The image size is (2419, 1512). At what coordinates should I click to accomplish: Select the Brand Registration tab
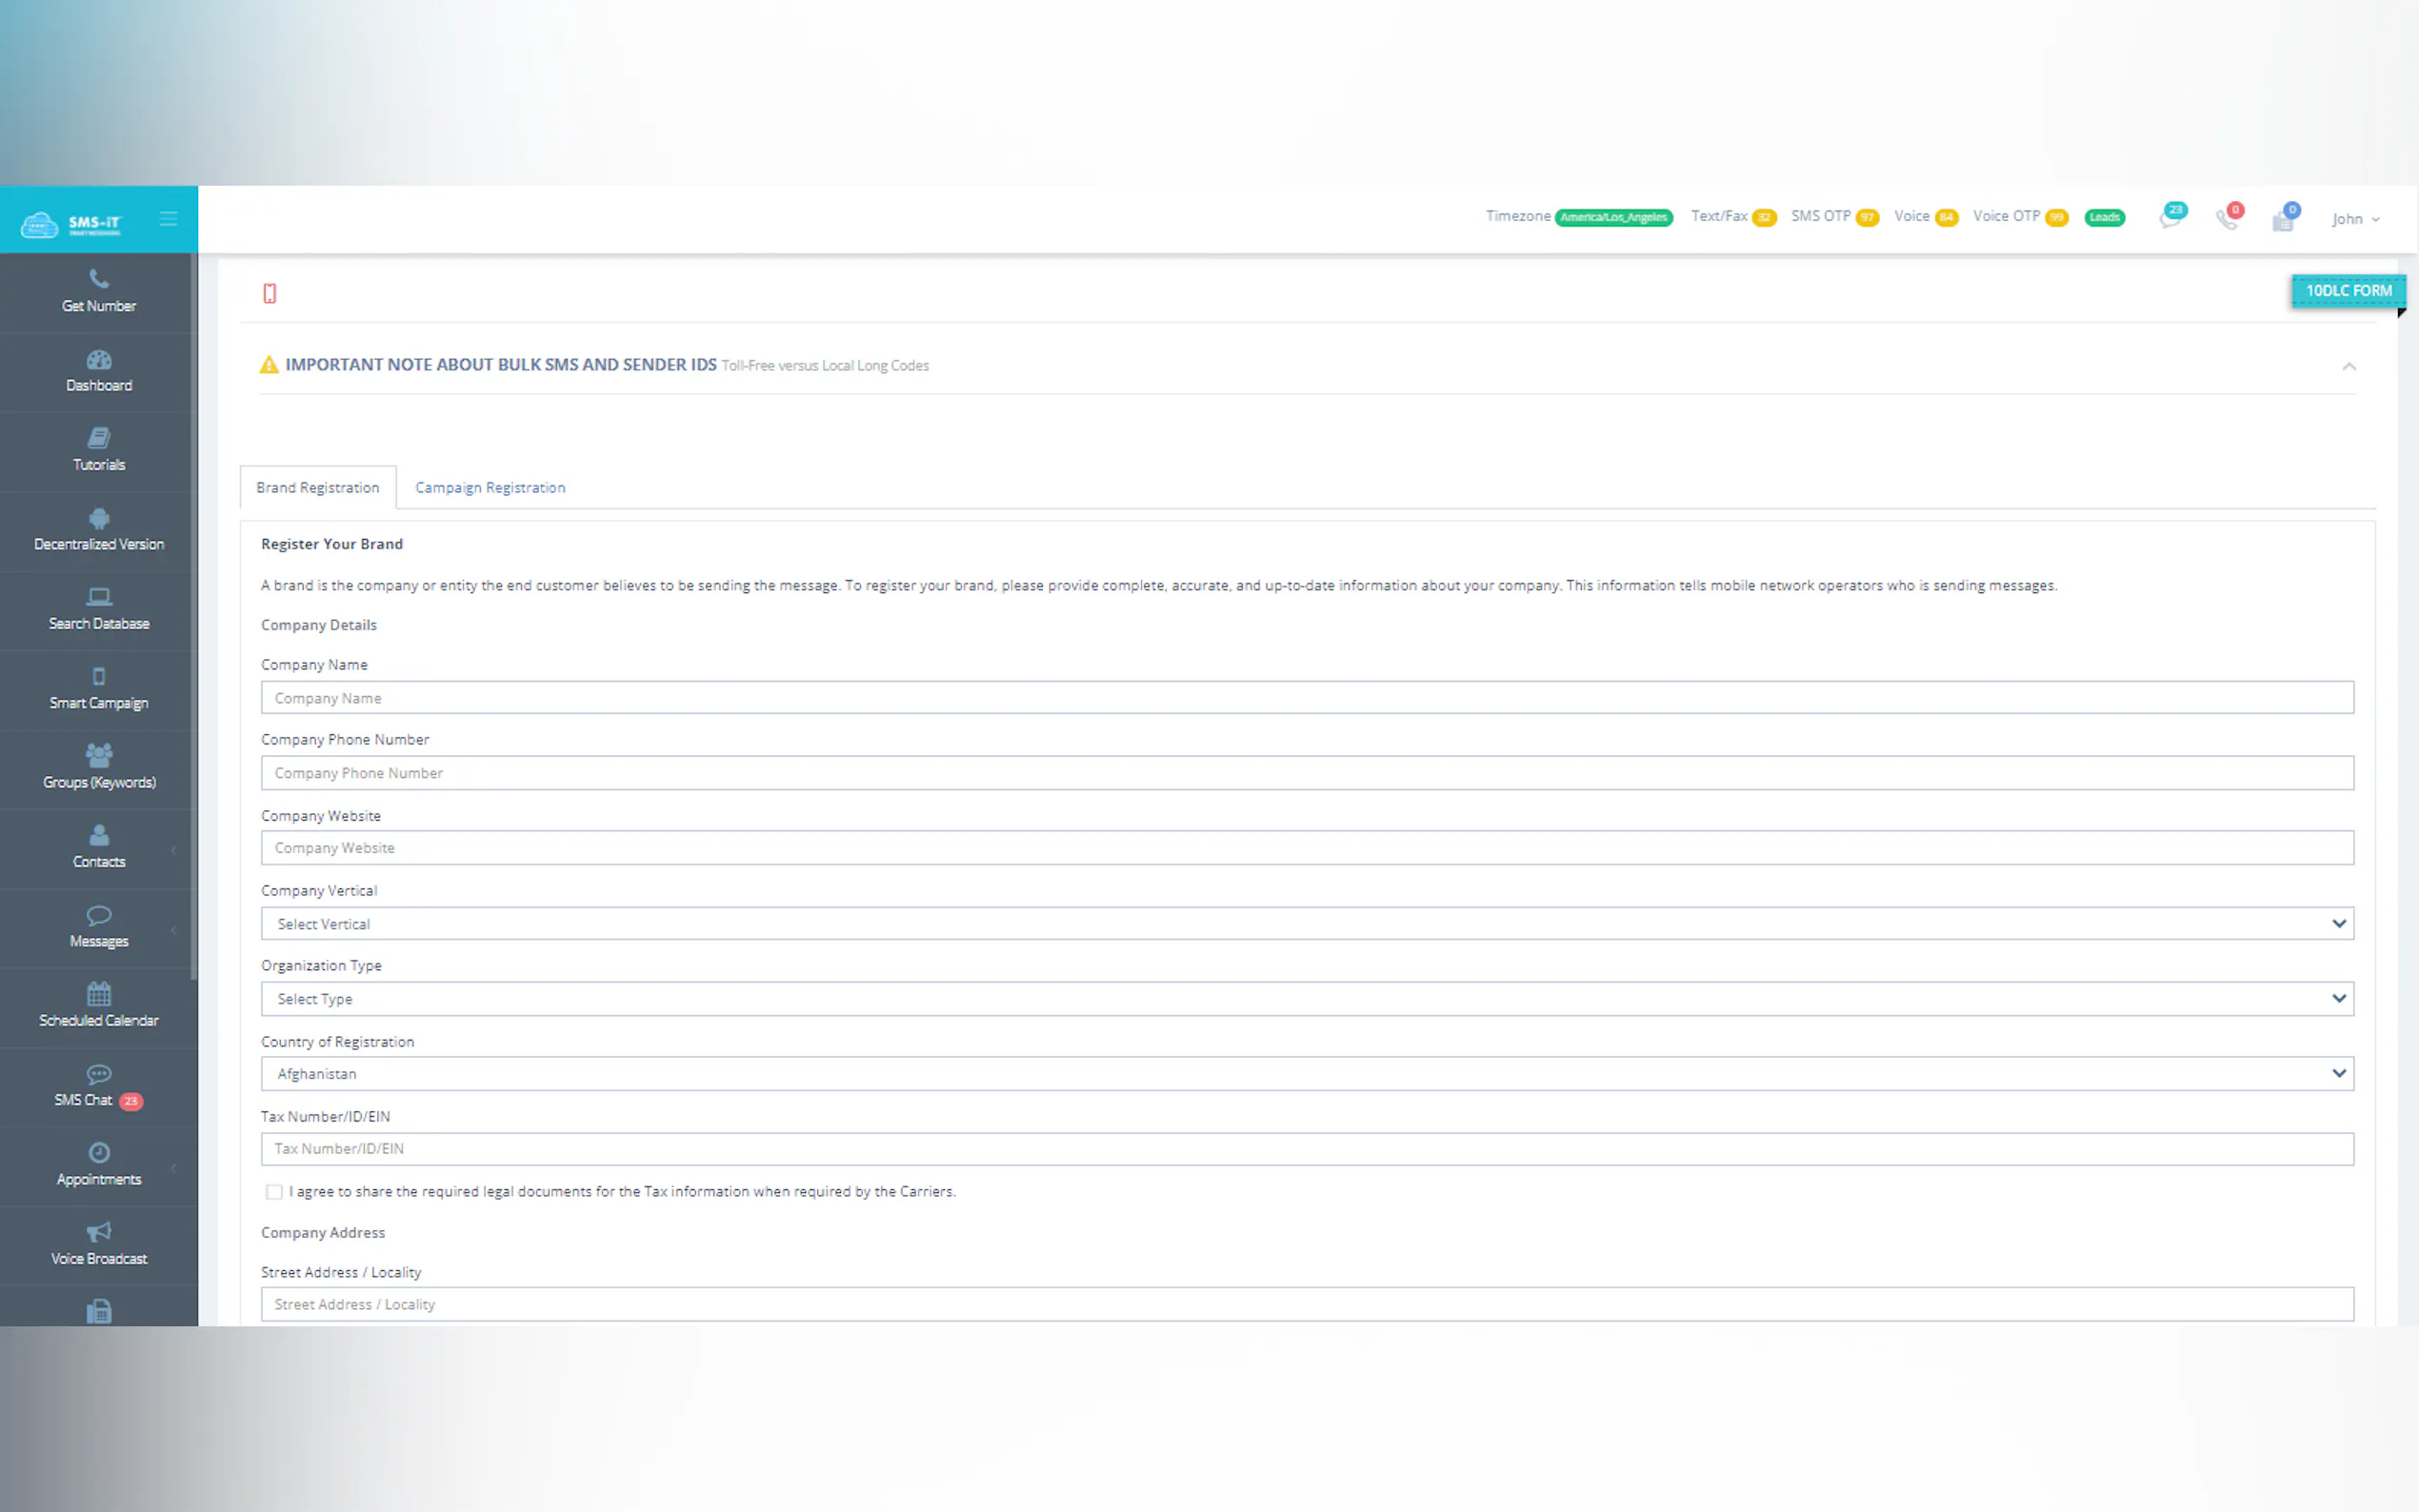(317, 487)
